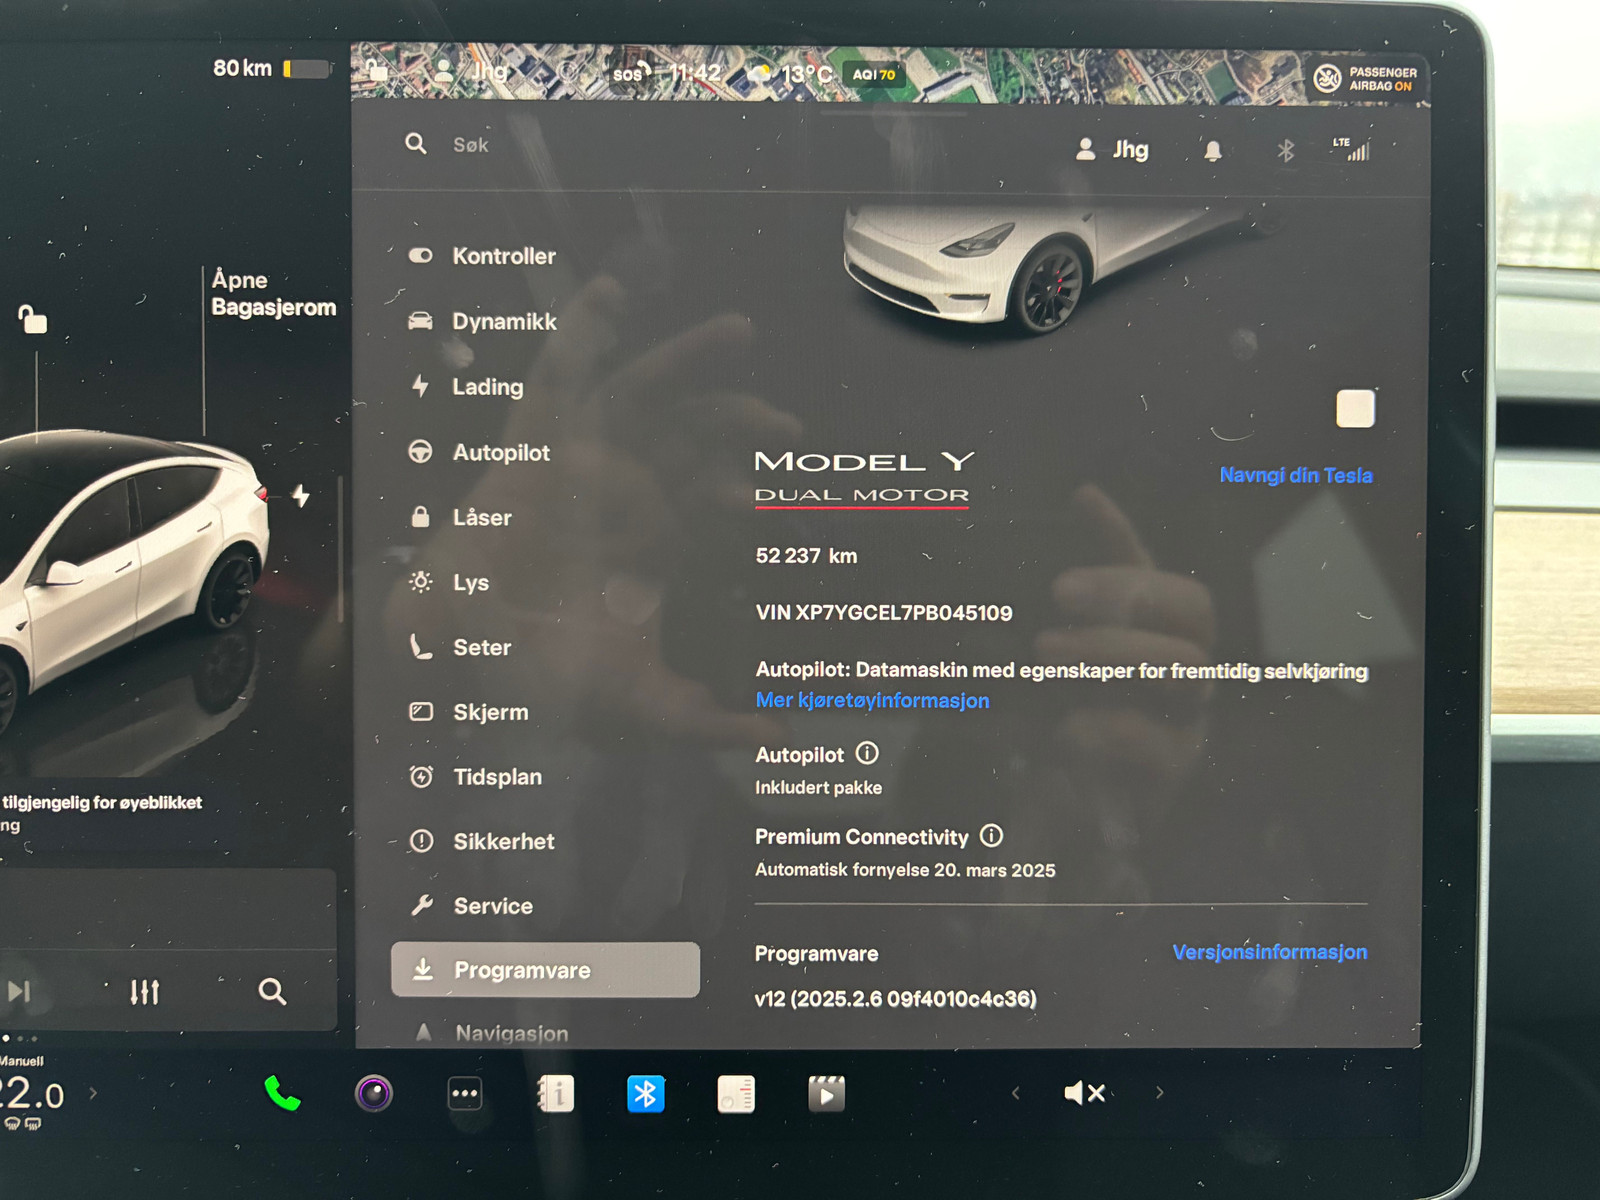Tap the 80 km battery range indicator
Screen dimensions: 1600x1200
(271, 68)
